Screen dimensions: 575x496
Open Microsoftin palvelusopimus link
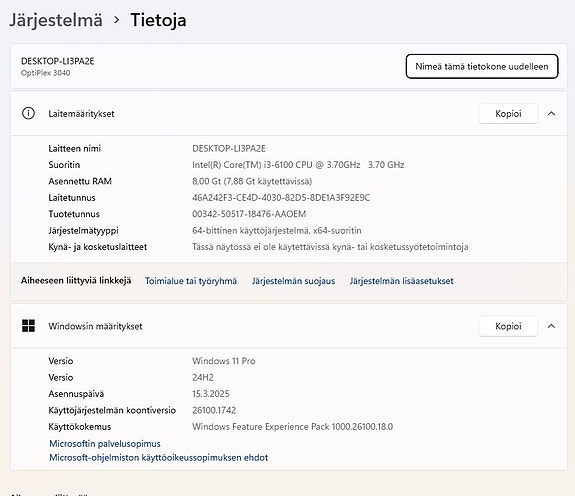click(105, 444)
